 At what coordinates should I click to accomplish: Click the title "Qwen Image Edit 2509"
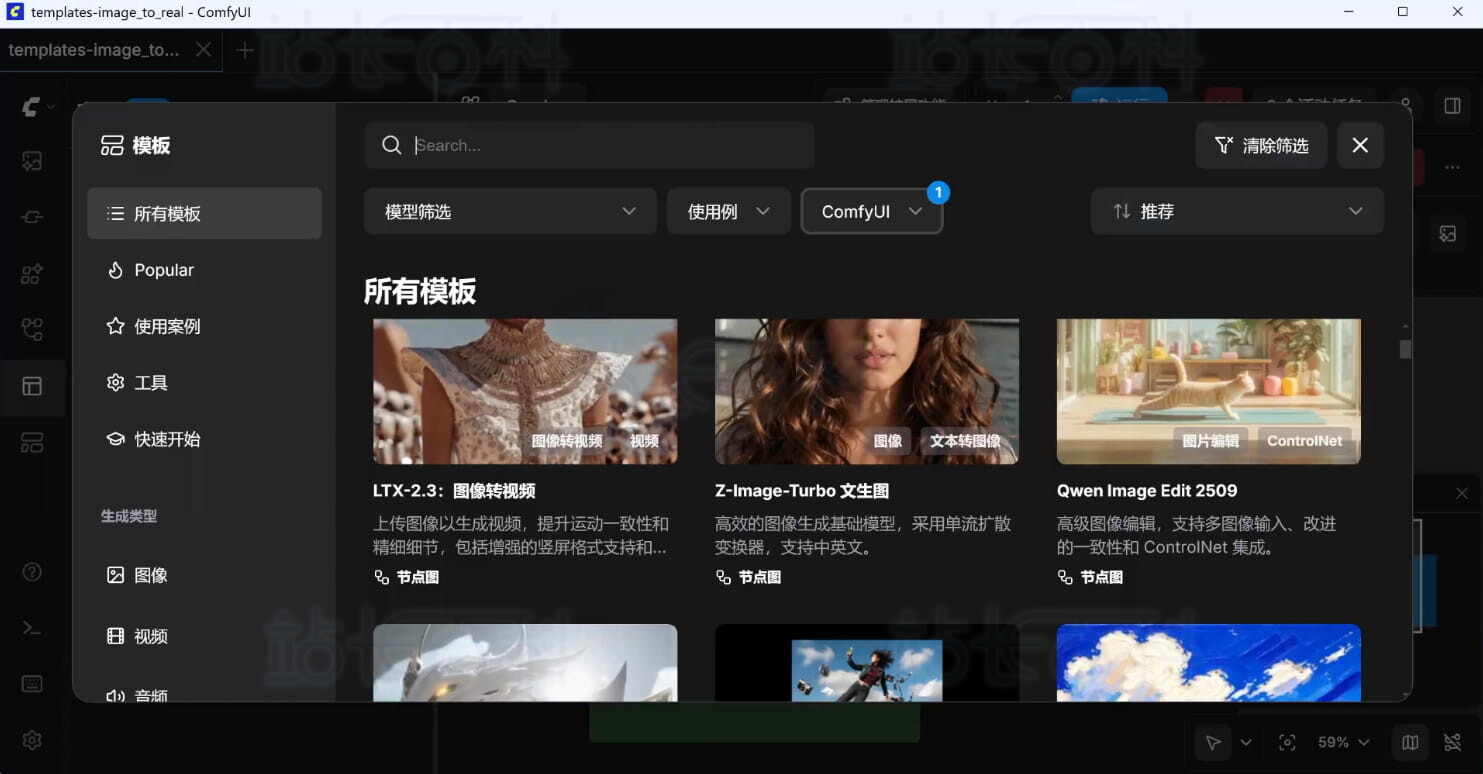click(1147, 491)
